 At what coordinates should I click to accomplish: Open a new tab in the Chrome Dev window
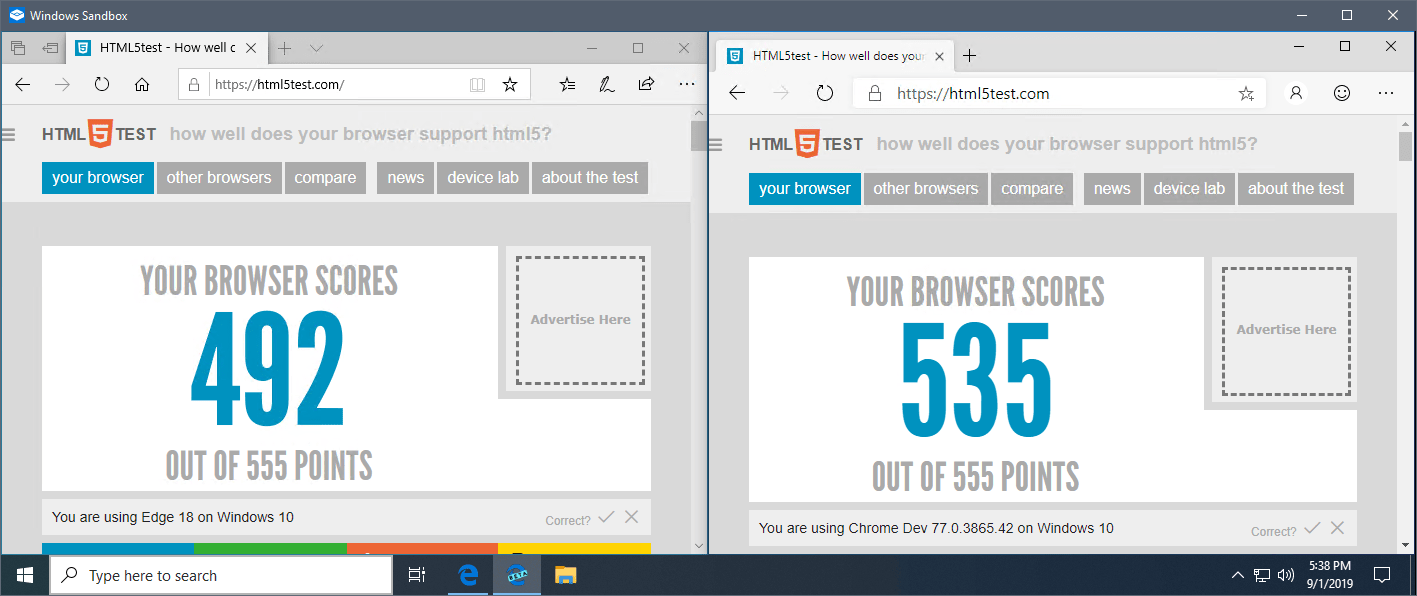pos(969,56)
